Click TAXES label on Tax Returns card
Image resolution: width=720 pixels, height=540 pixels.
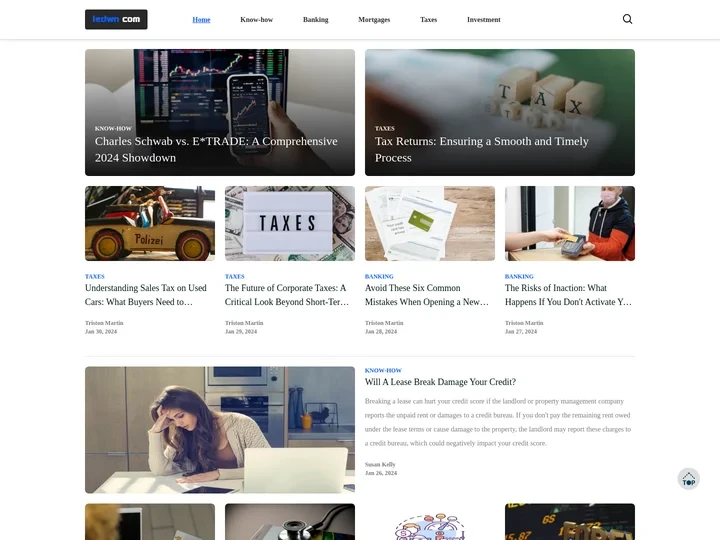click(385, 129)
